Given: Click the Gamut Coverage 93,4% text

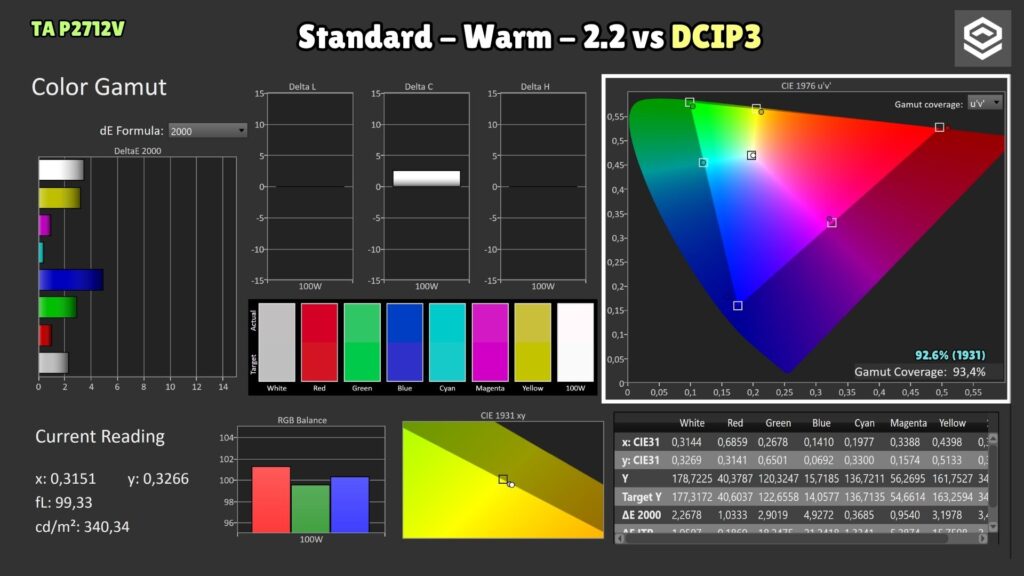Looking at the screenshot, I should point(920,372).
